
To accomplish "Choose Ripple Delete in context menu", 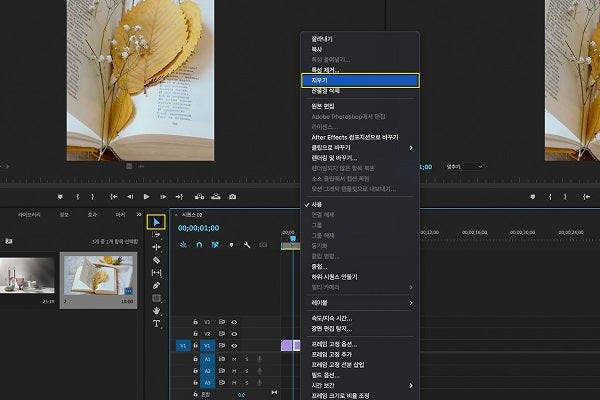I will [360, 91].
